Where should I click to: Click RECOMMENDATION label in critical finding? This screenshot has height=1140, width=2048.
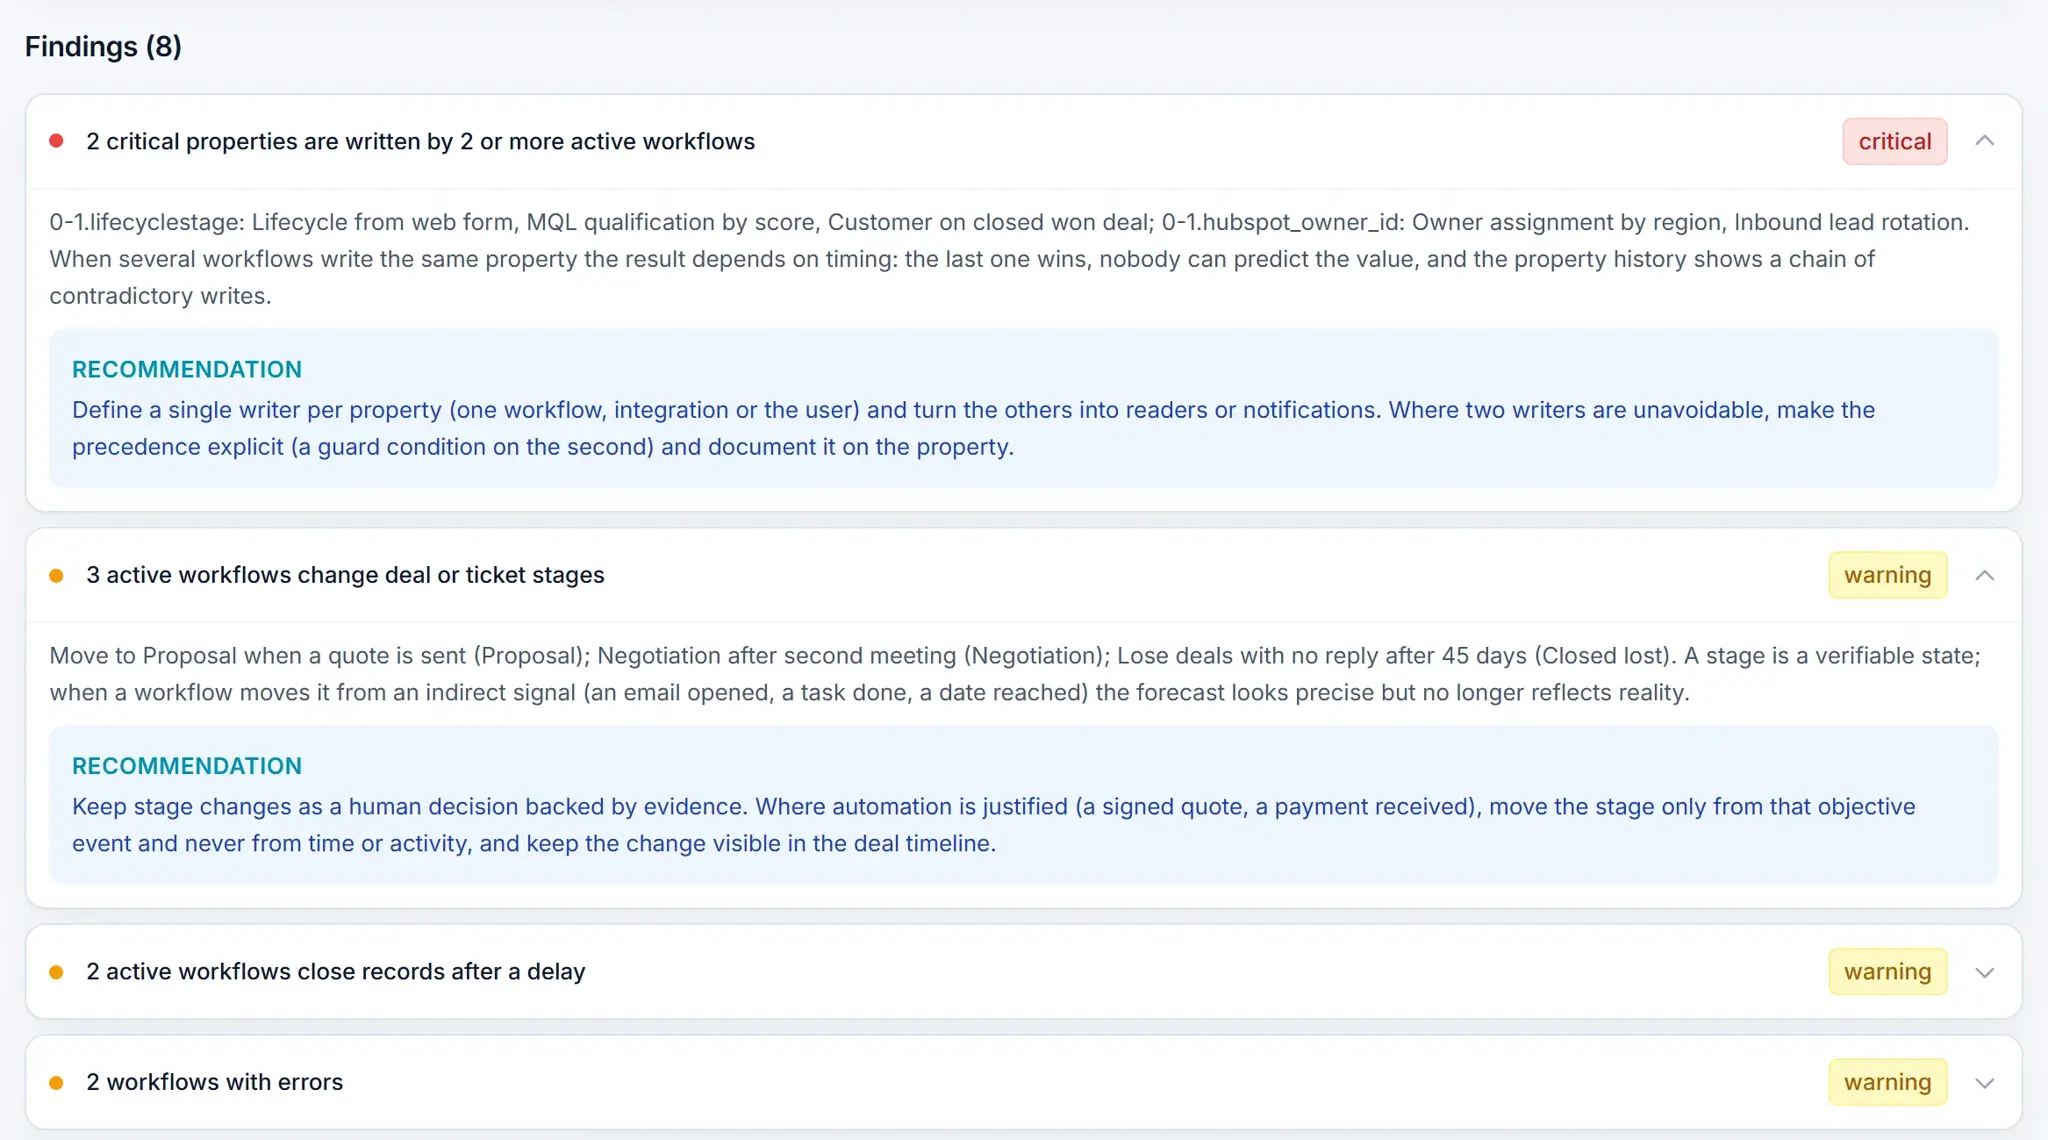[x=187, y=369]
